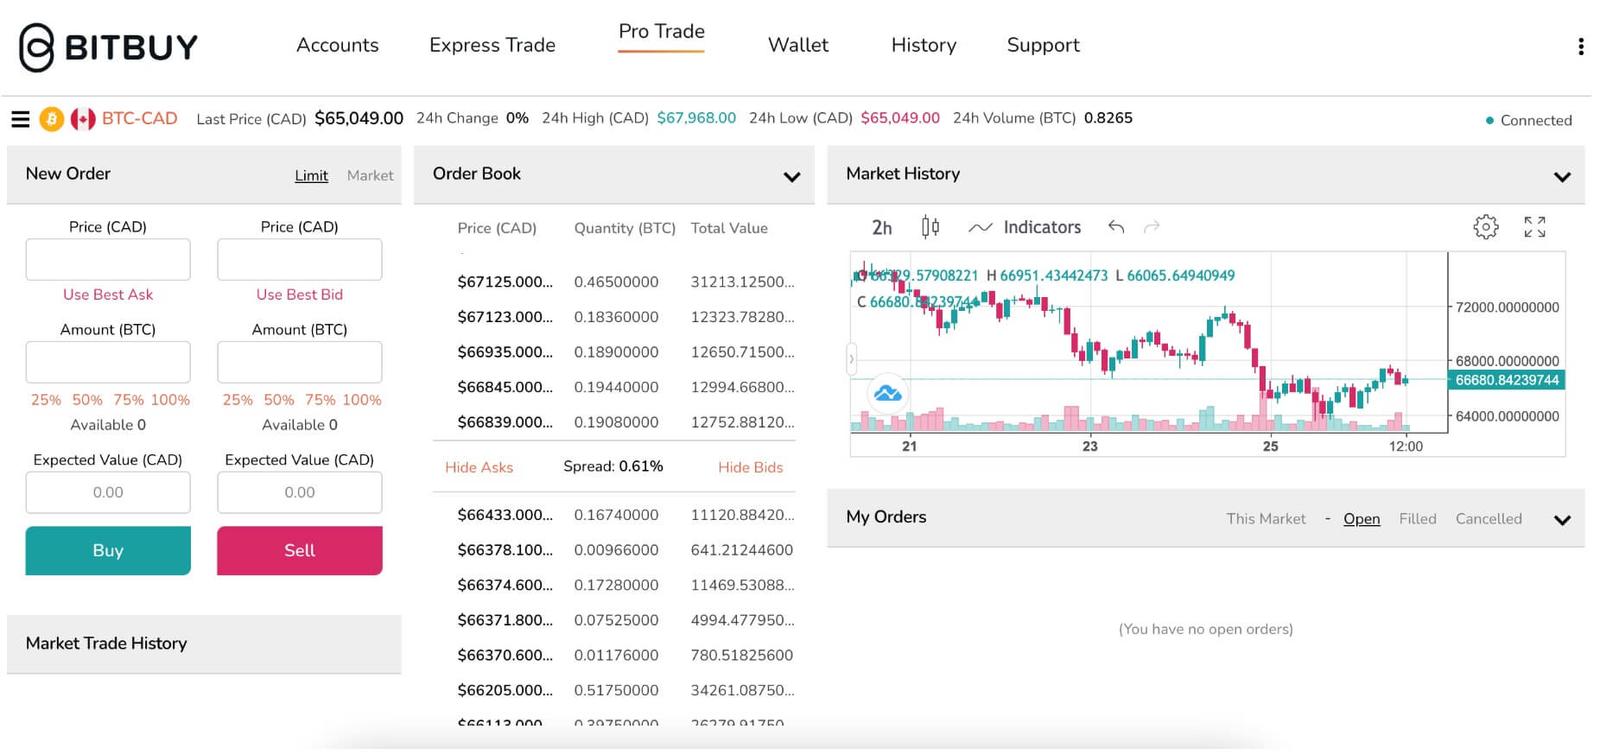The height and width of the screenshot is (754, 1600).
Task: Click Use Best Ask link
Action: [x=108, y=294]
